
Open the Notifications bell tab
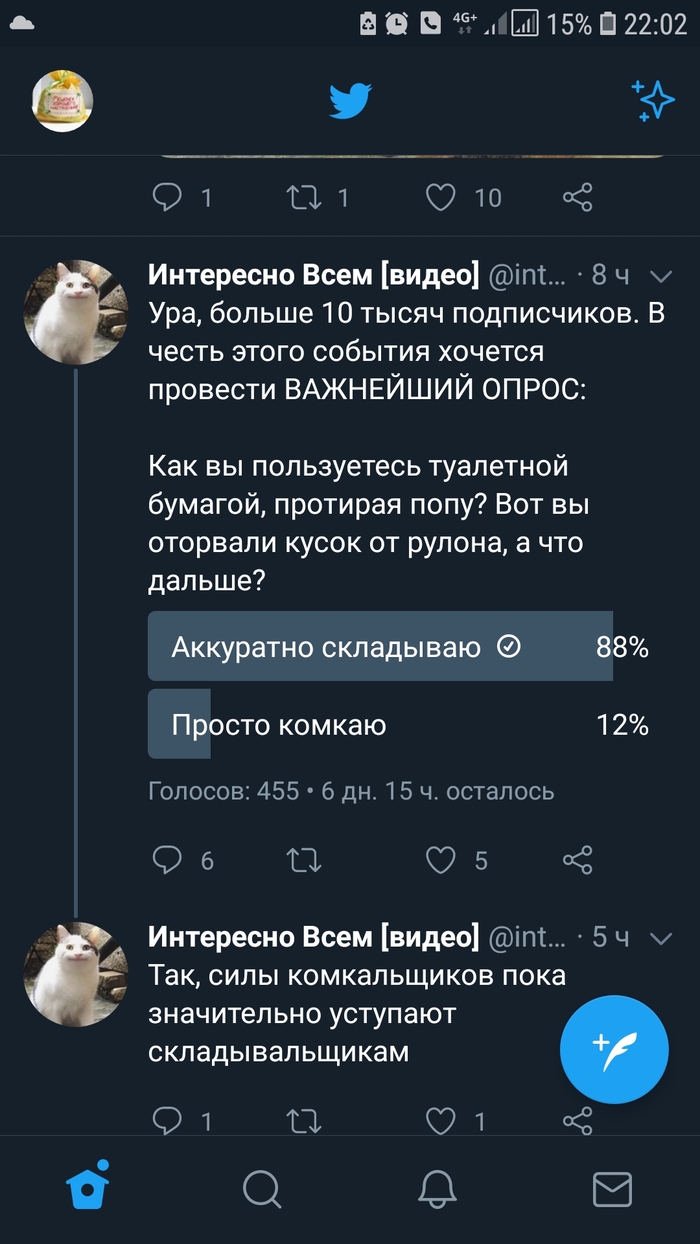click(437, 1189)
